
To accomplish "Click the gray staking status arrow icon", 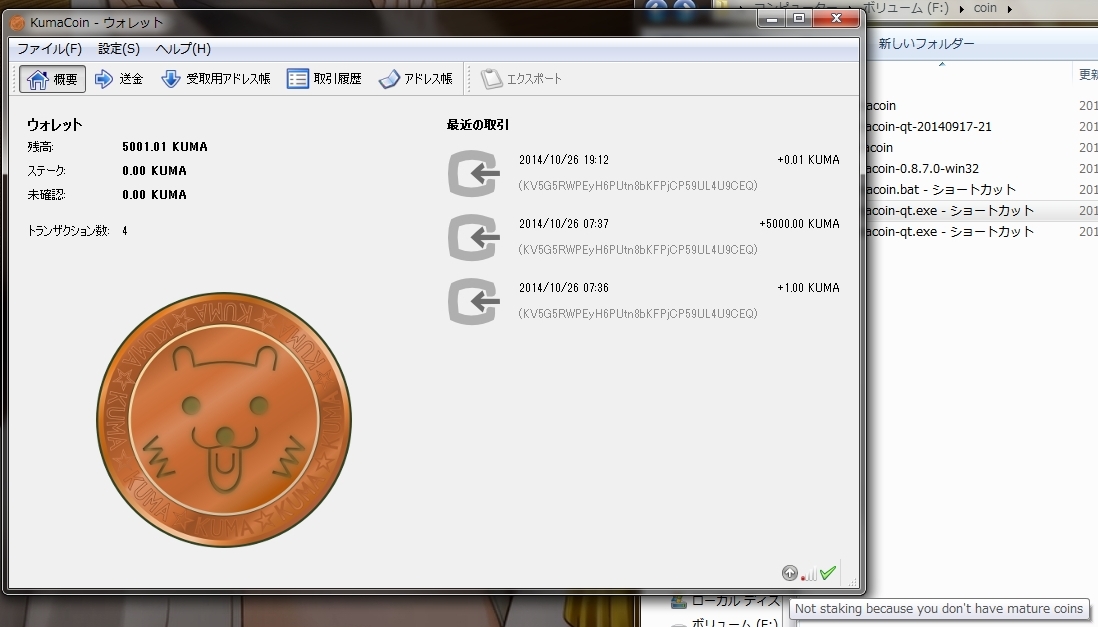I will tap(789, 573).
